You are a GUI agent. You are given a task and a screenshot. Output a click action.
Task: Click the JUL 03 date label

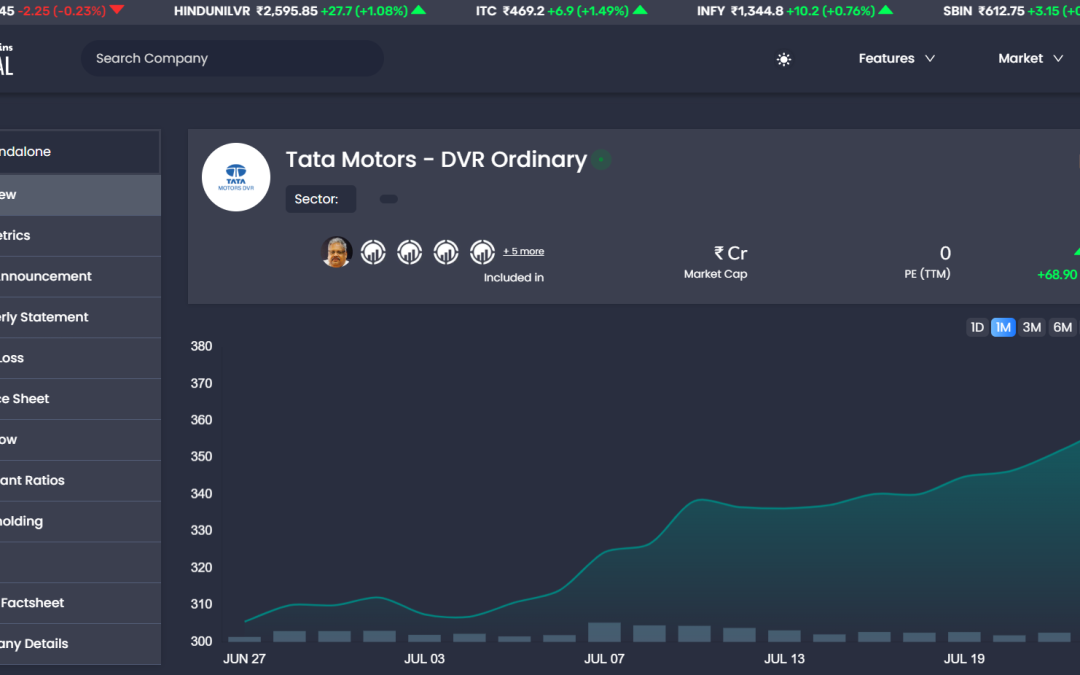[x=424, y=659]
